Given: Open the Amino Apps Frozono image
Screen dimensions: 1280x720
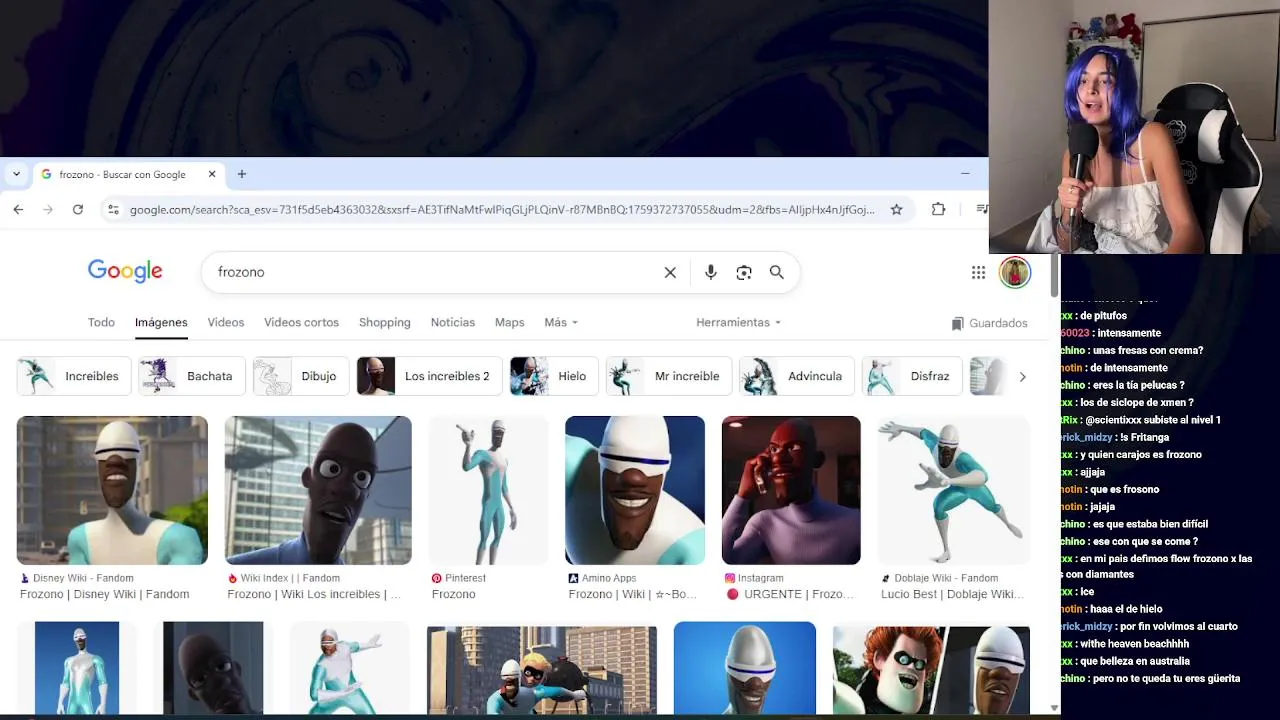Looking at the screenshot, I should pos(635,490).
